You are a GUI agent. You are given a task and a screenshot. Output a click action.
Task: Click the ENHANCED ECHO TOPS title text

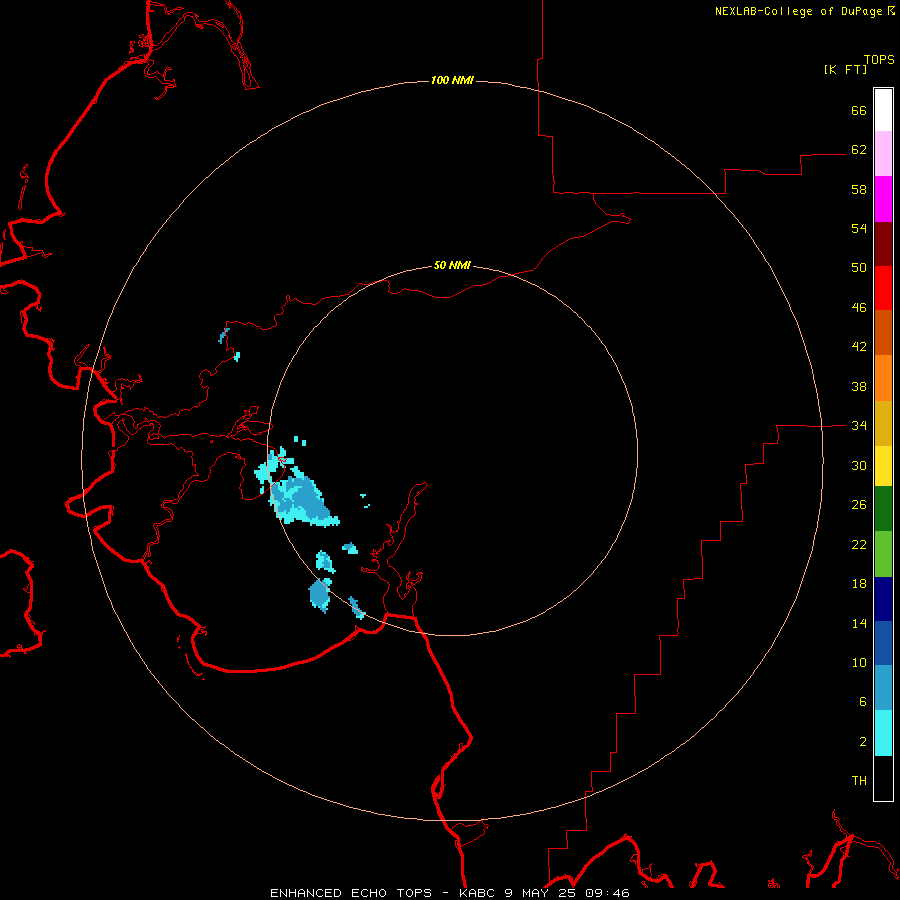[x=351, y=893]
